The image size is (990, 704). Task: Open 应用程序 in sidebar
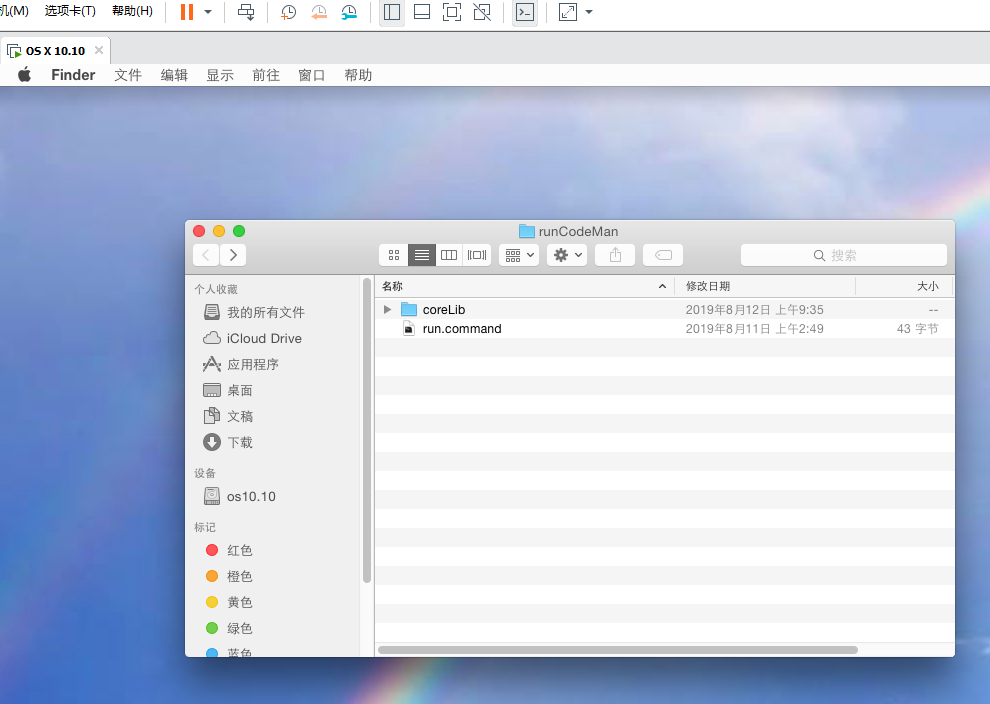(241, 364)
